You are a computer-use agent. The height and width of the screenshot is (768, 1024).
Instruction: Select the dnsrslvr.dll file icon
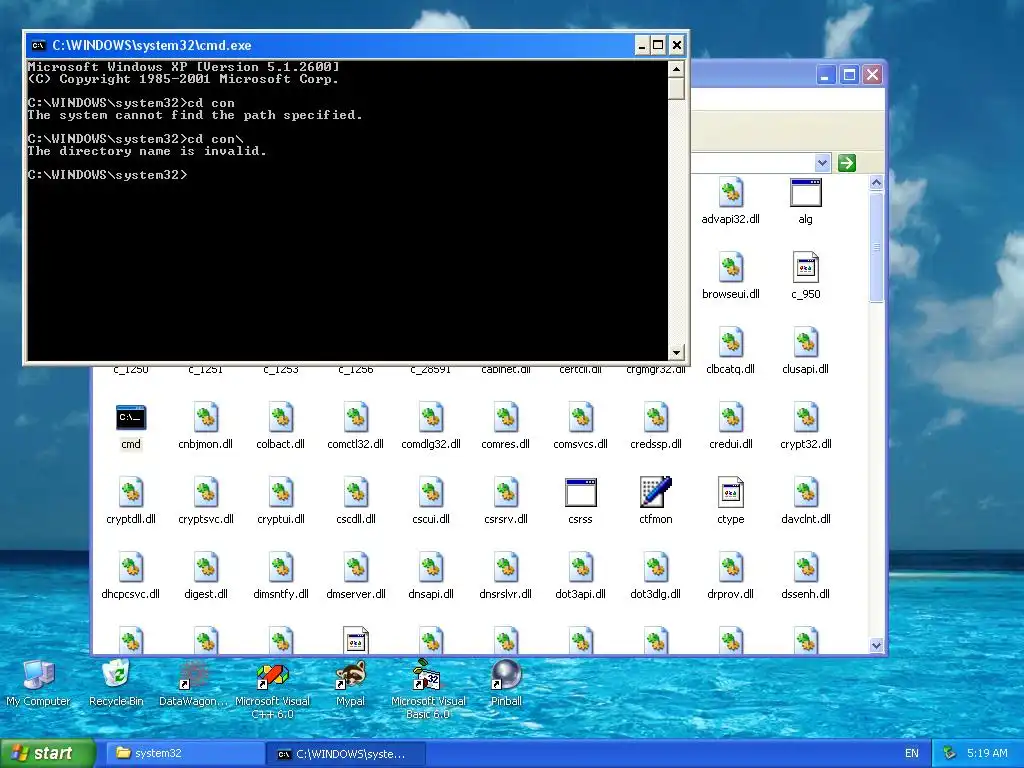(505, 568)
